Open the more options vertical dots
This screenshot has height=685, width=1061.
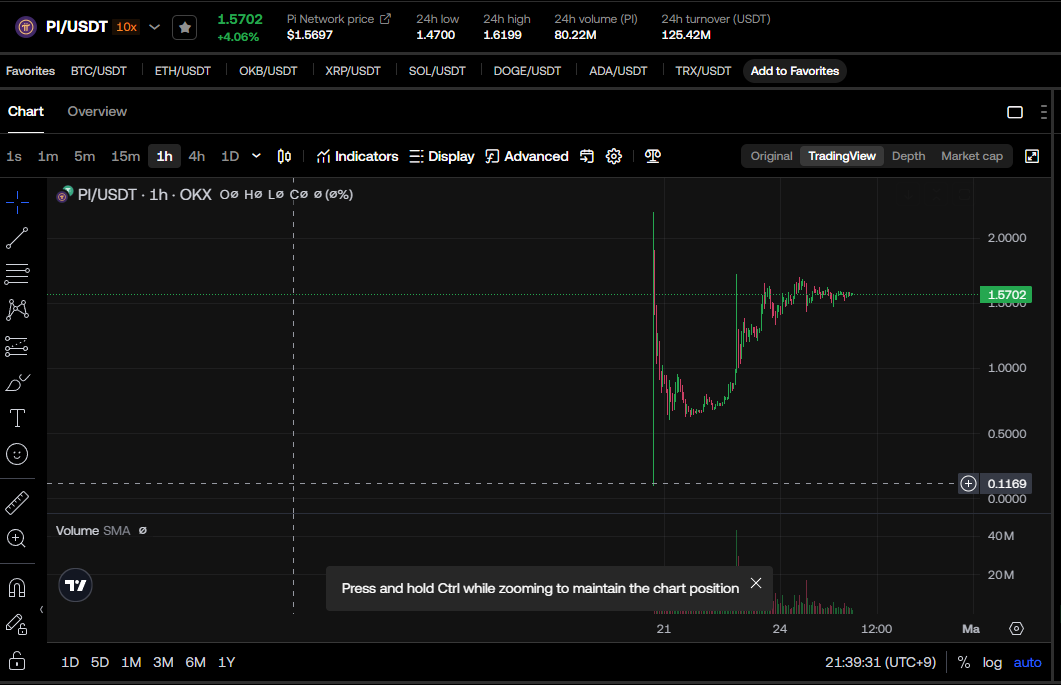point(1044,112)
